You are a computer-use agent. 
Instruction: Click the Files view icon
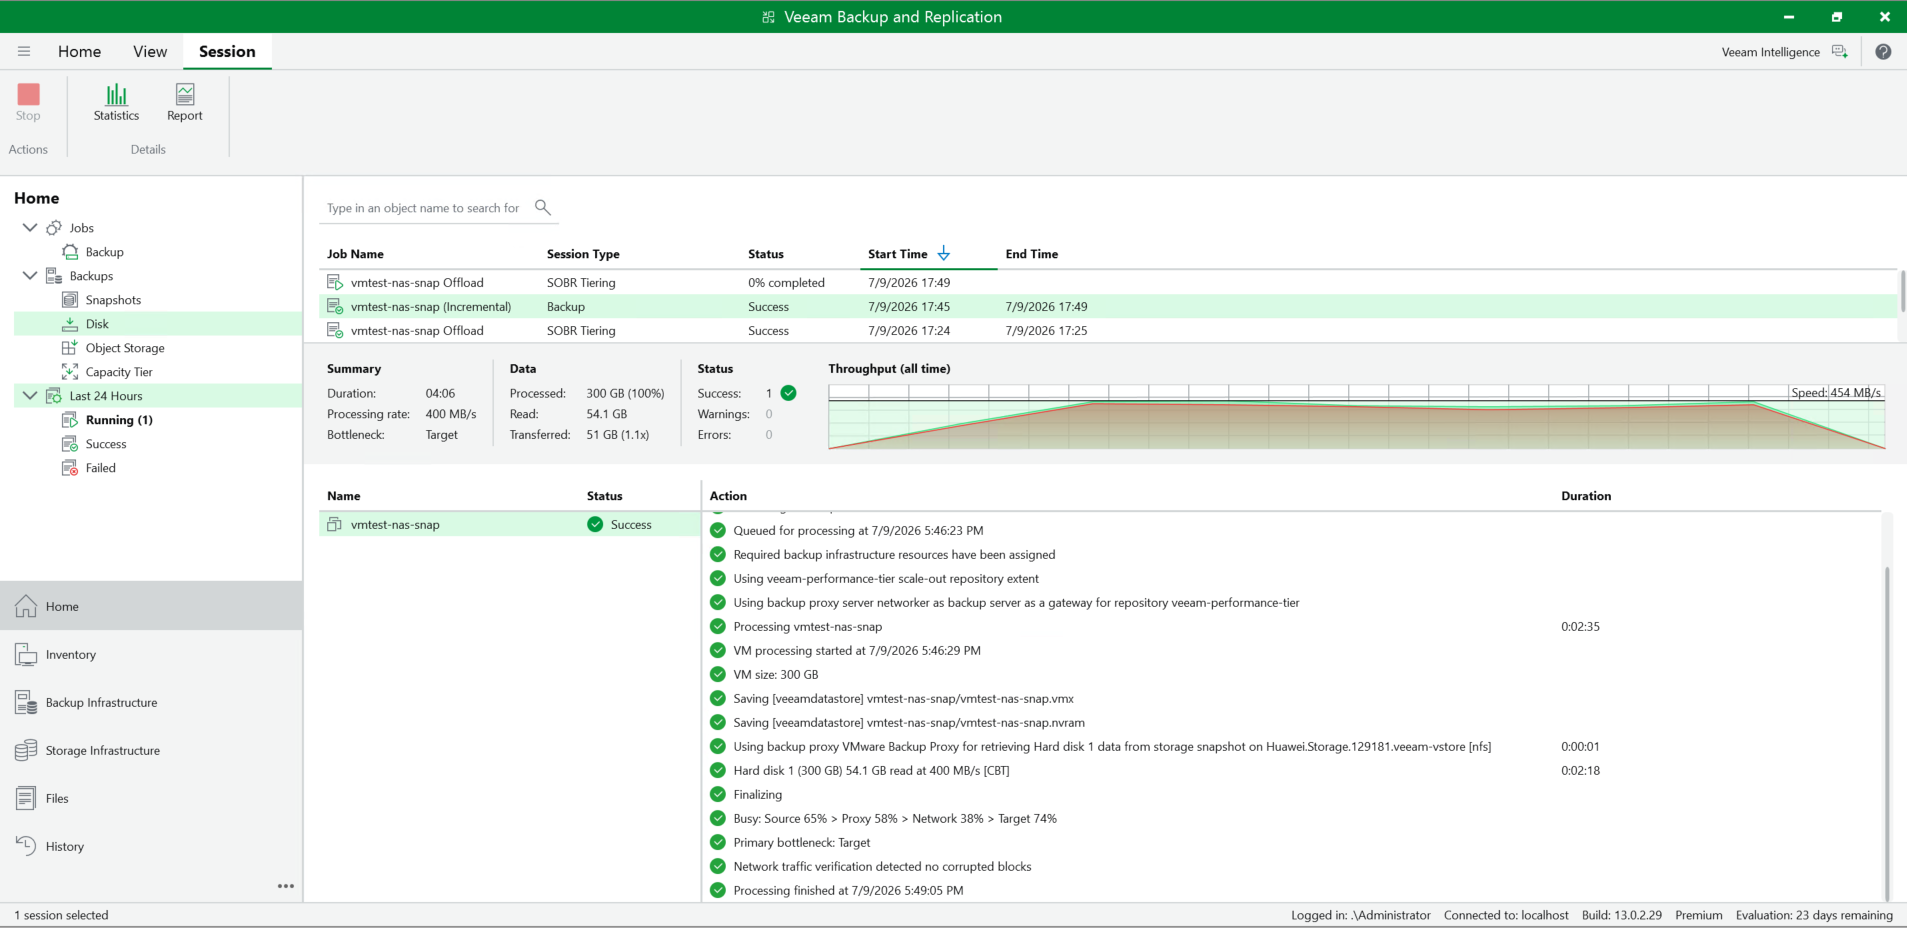[x=26, y=798]
